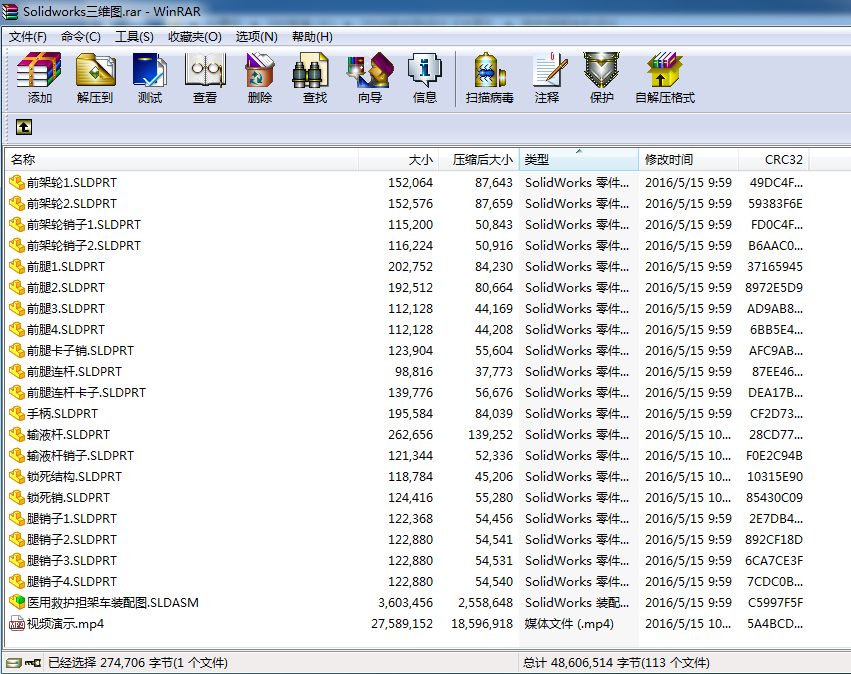Viewport: 851px width, 674px height.
Task: Show archive 信息 (Info) icon
Action: click(424, 69)
